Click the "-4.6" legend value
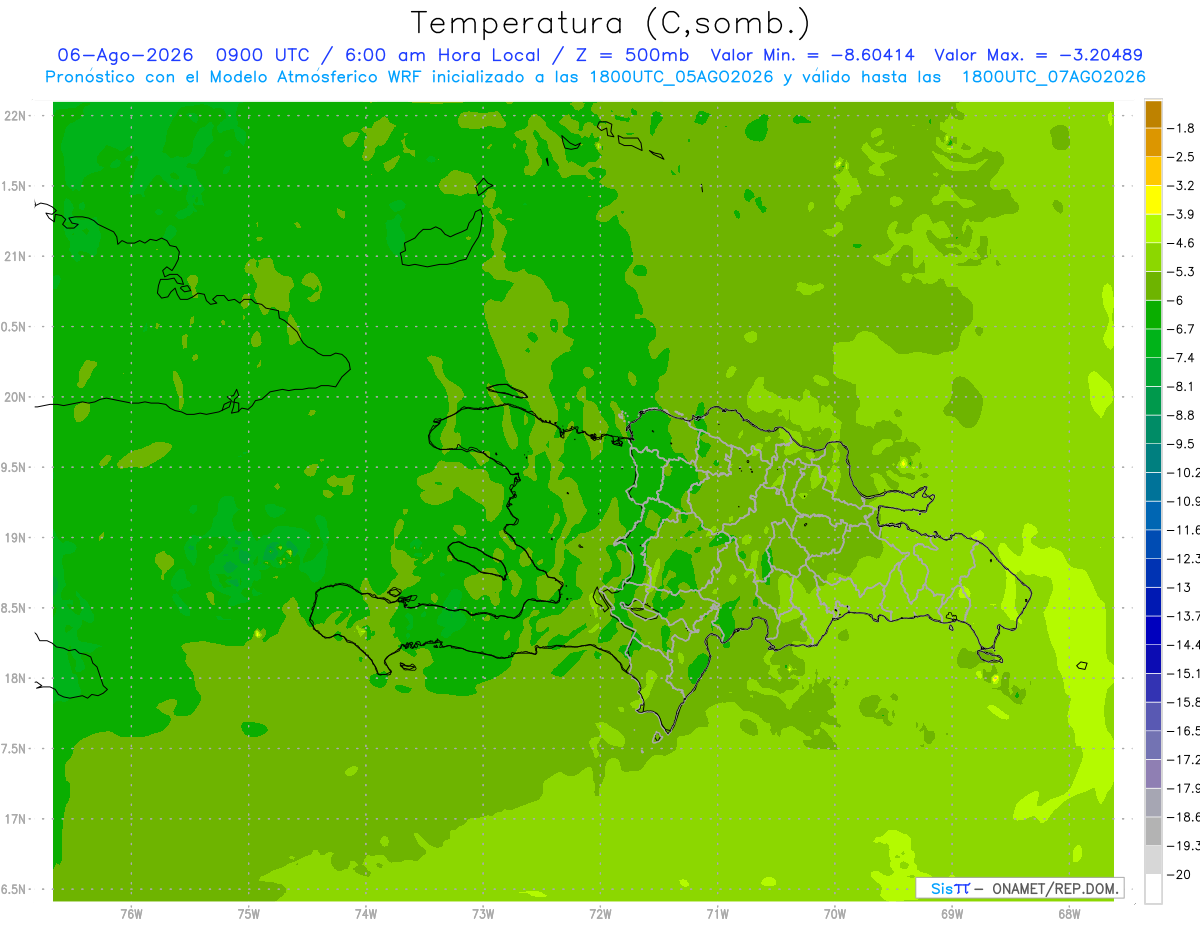 [x=1181, y=243]
